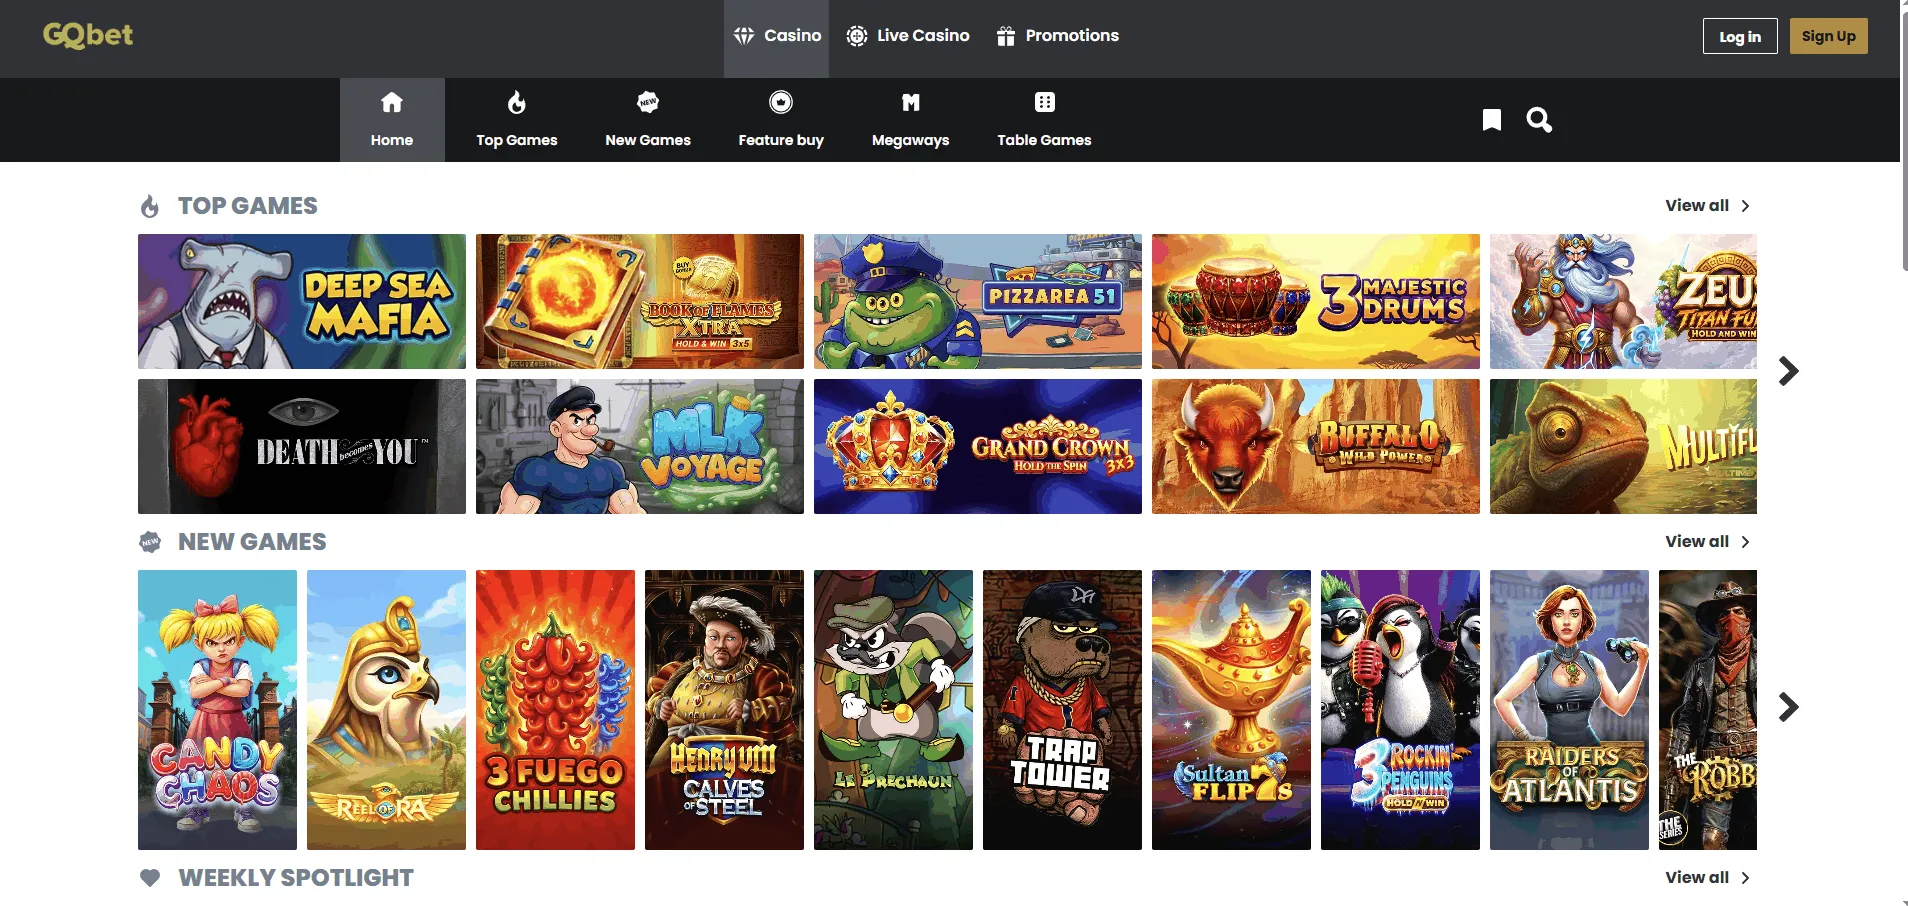Select the Feature buy category

781,120
